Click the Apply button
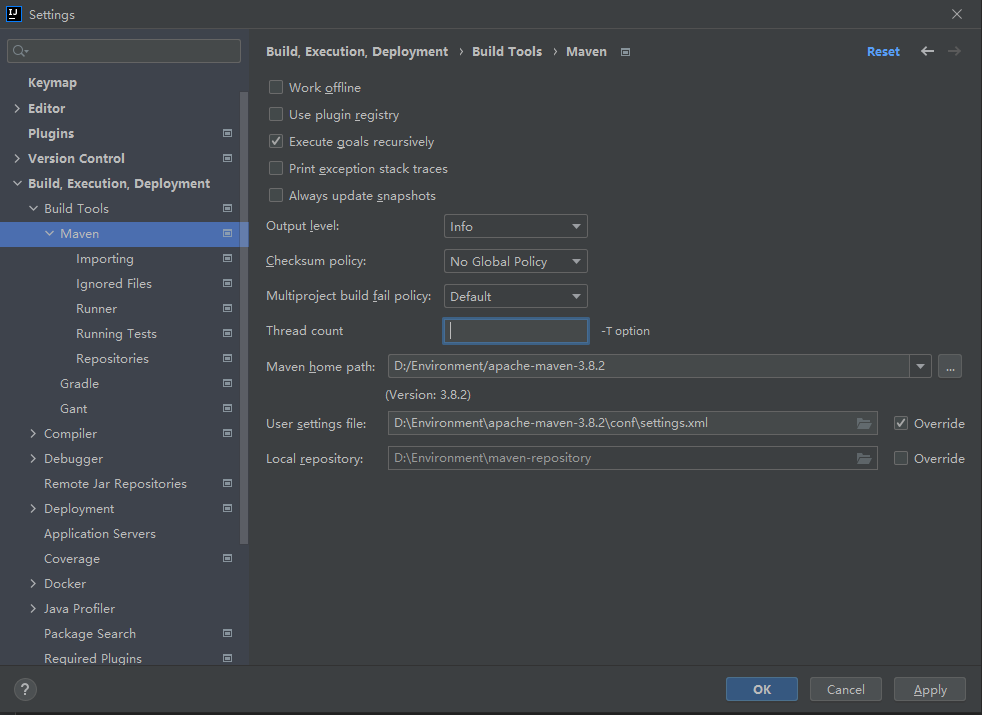 point(930,689)
